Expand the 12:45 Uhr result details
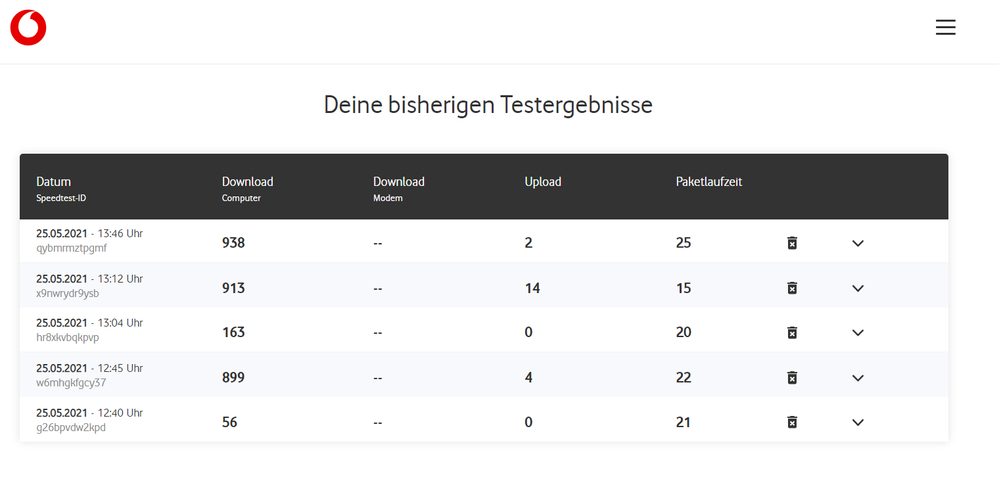The image size is (999, 479). (857, 377)
